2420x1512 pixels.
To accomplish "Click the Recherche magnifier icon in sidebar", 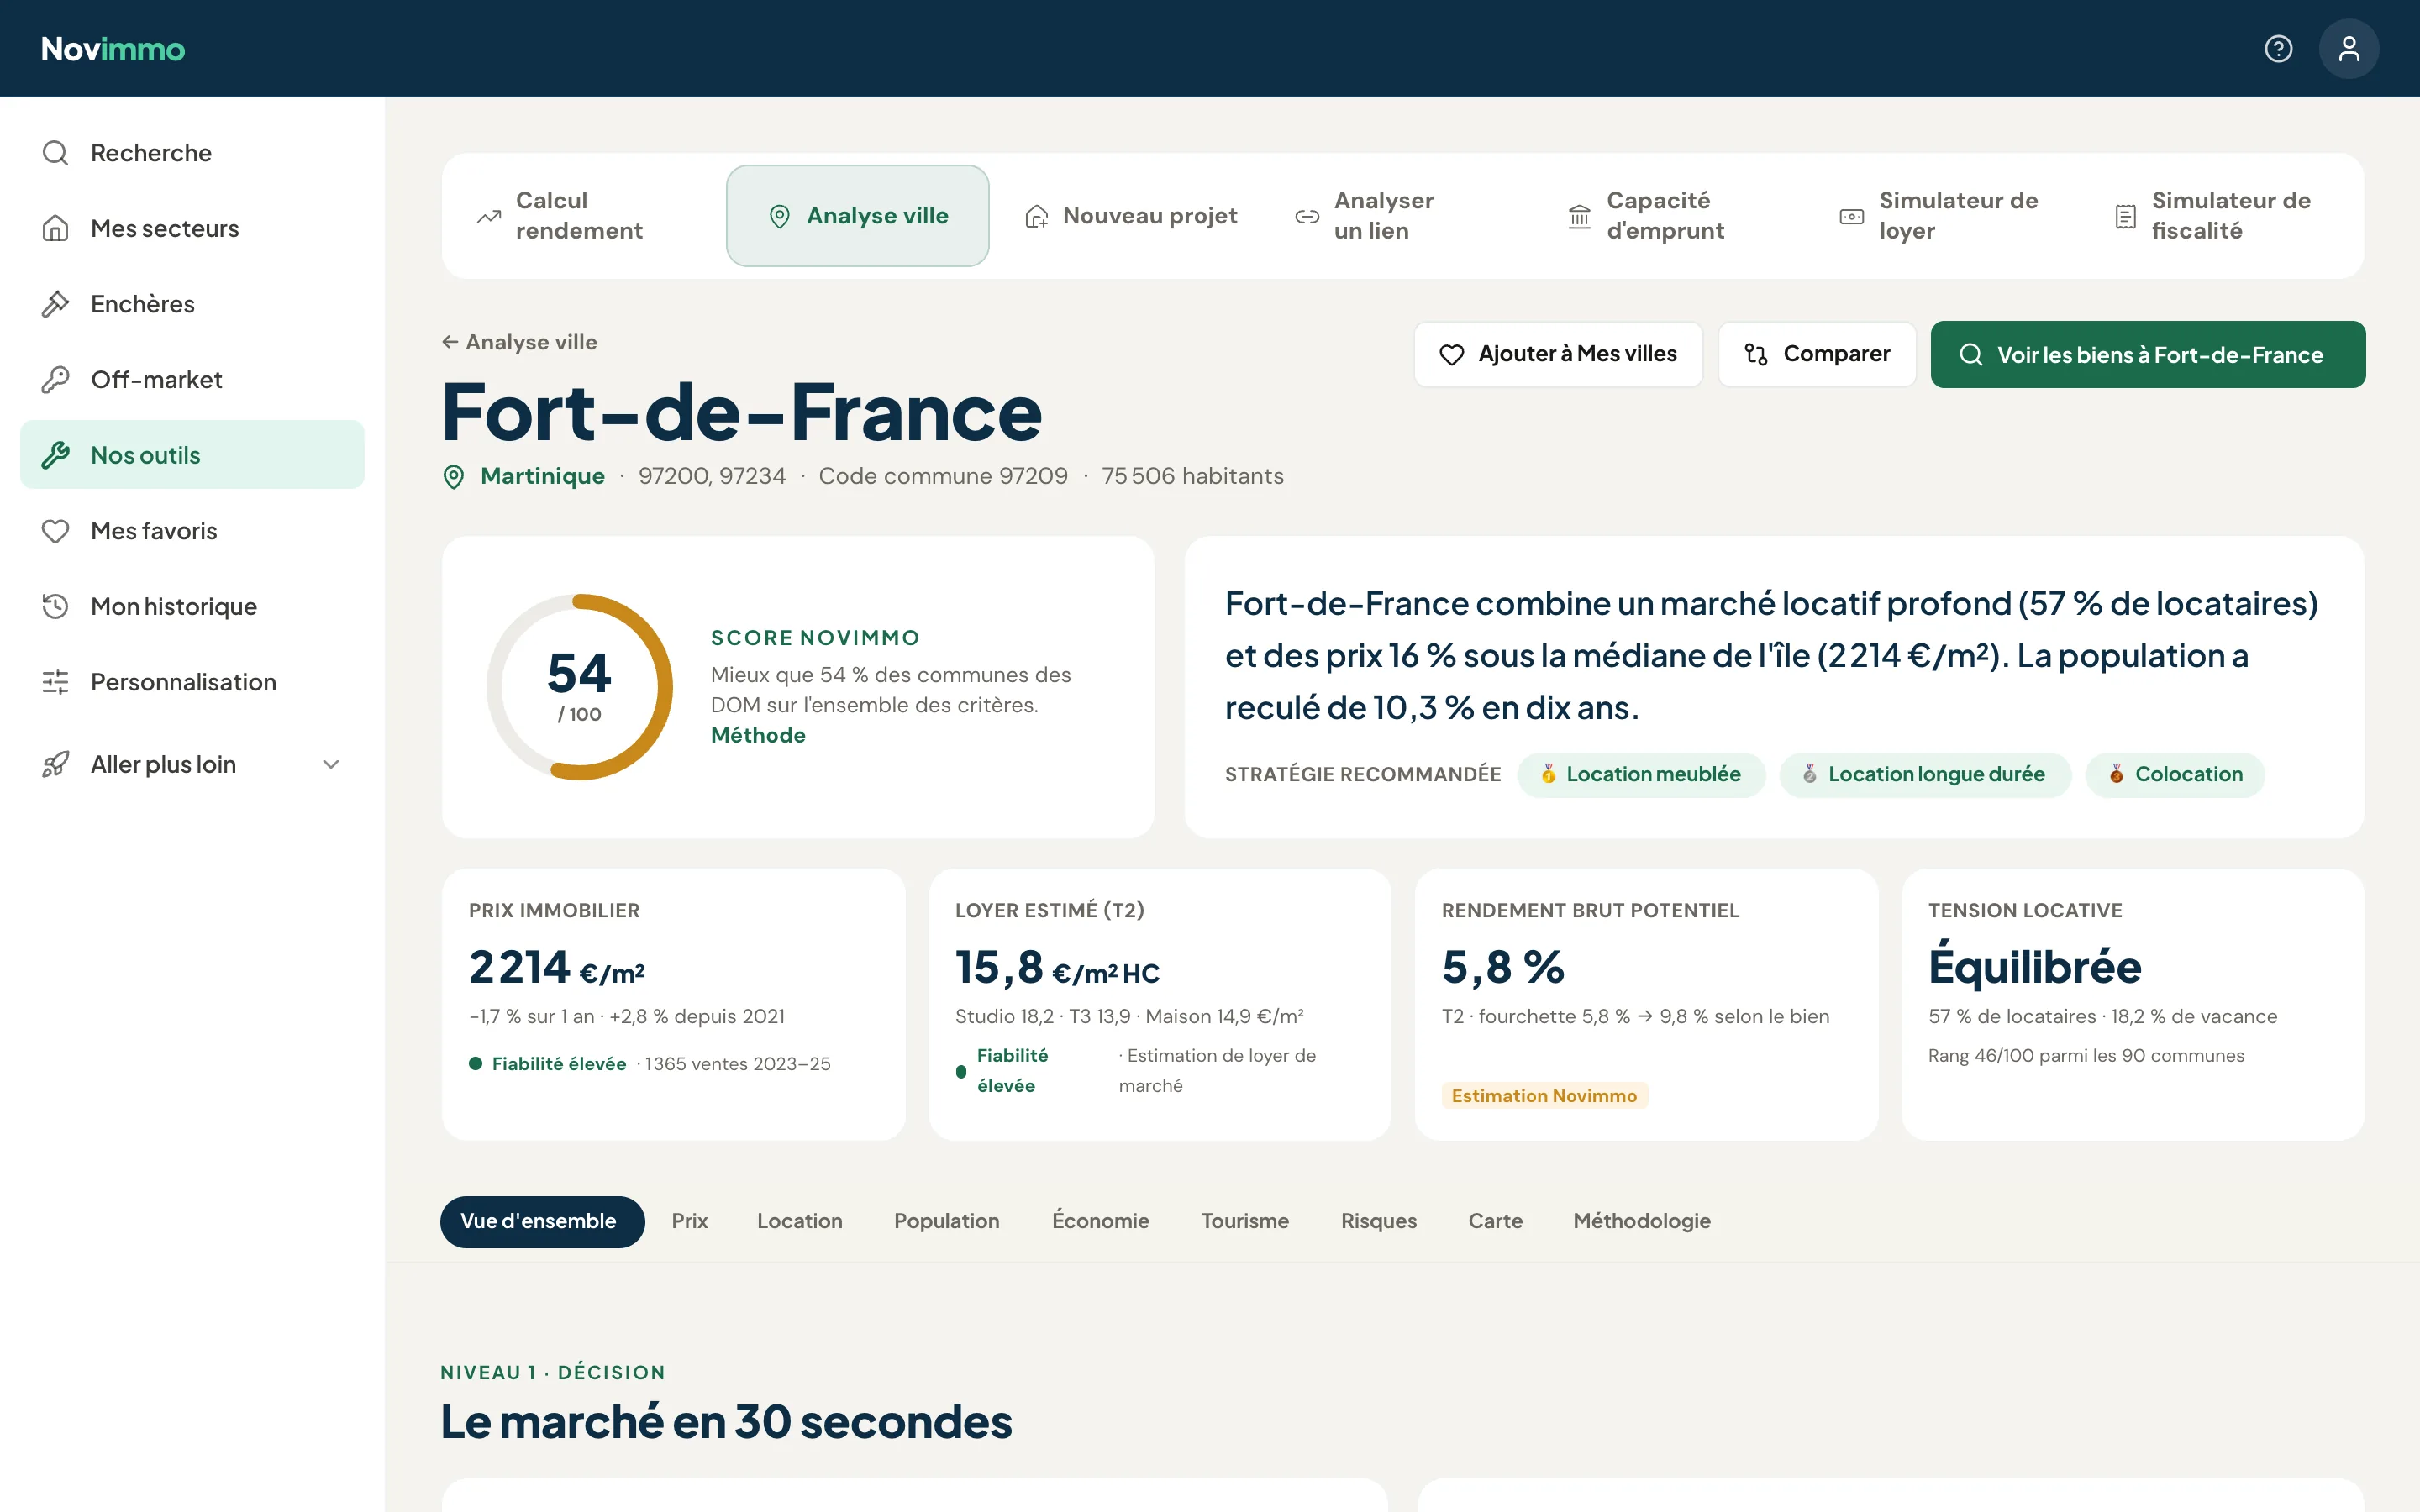I will click(55, 153).
